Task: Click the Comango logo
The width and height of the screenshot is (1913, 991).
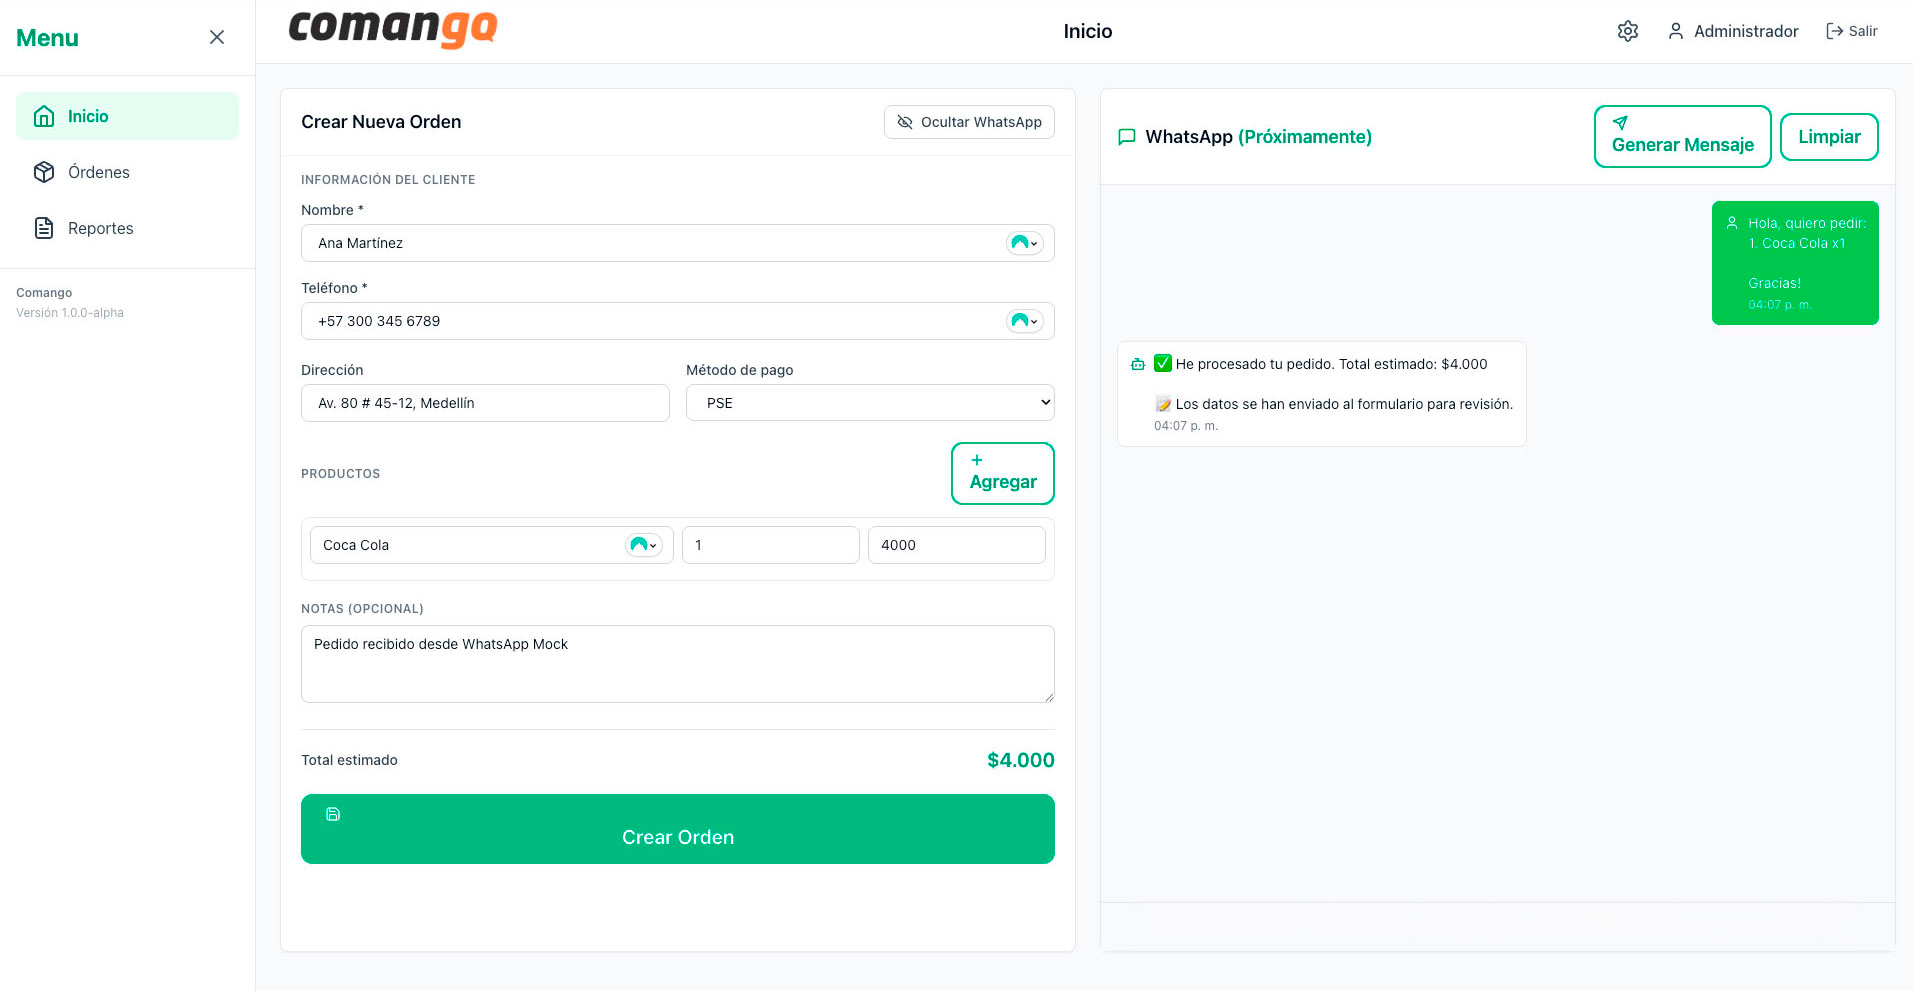Action: tap(392, 29)
